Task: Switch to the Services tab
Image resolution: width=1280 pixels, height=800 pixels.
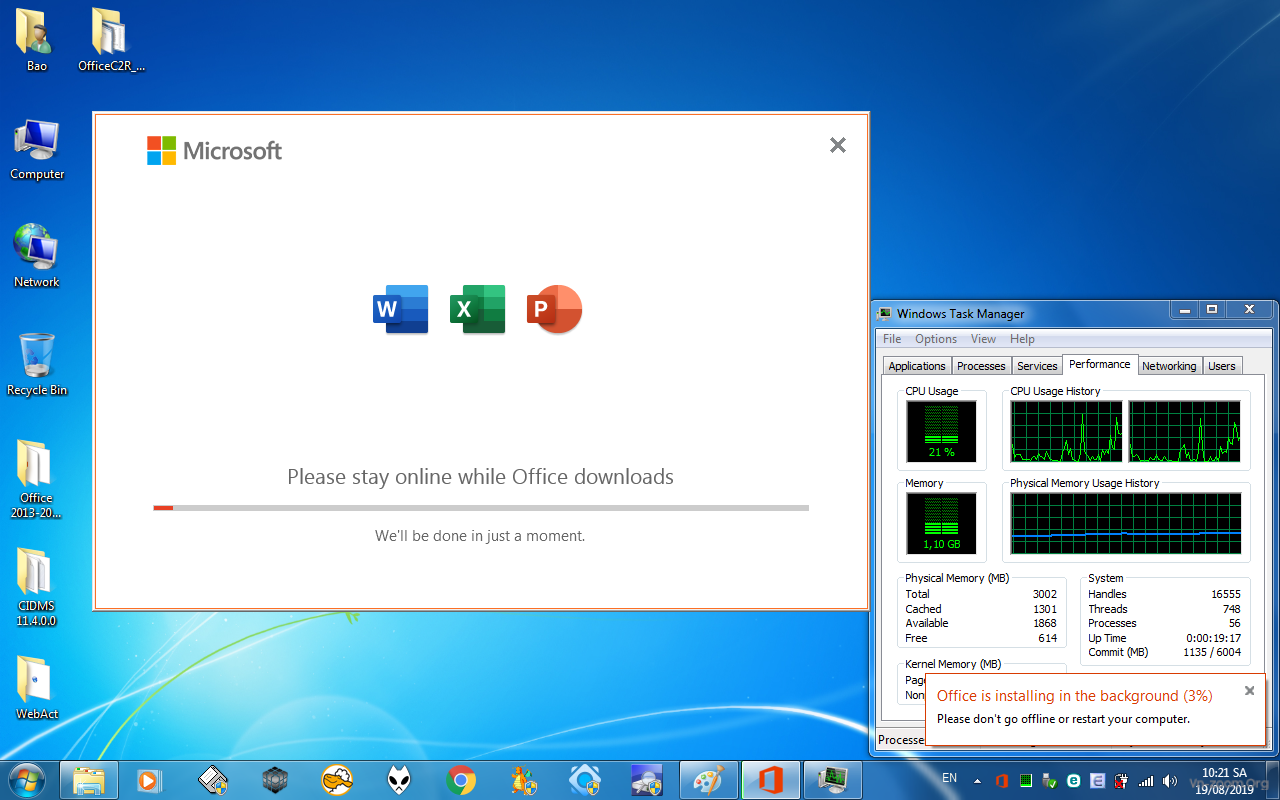Action: 1037,366
